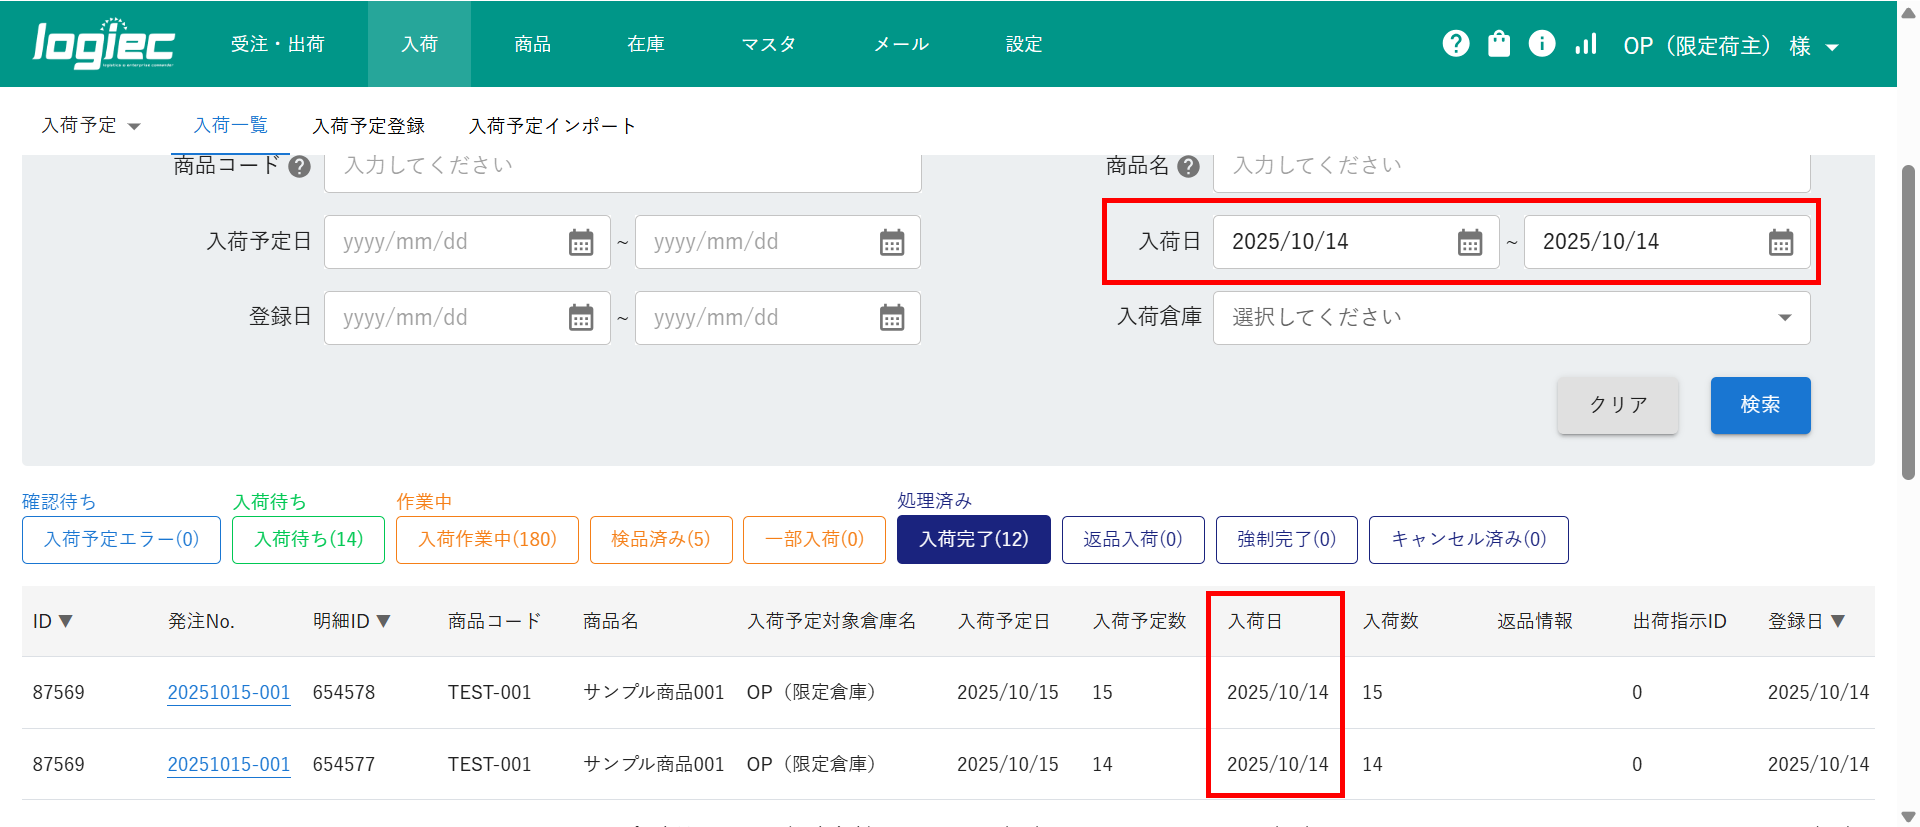Toggle the 入荷作業中(180) status filter
This screenshot has width=1920, height=827.
click(487, 540)
